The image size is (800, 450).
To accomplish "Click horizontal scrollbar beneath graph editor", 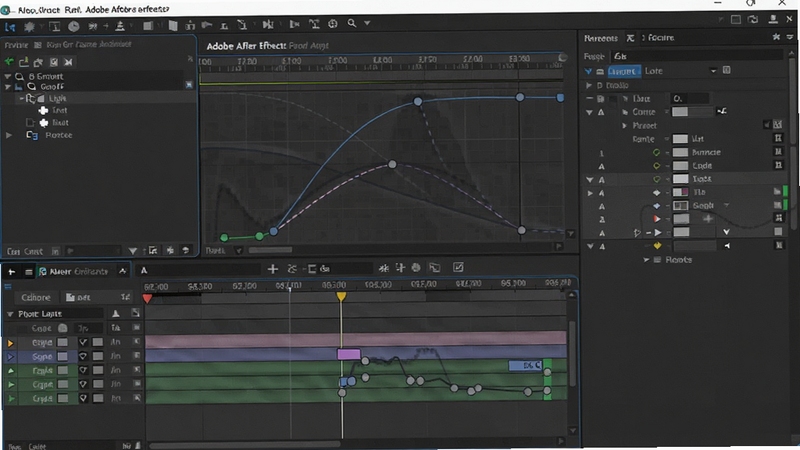I will [270, 250].
